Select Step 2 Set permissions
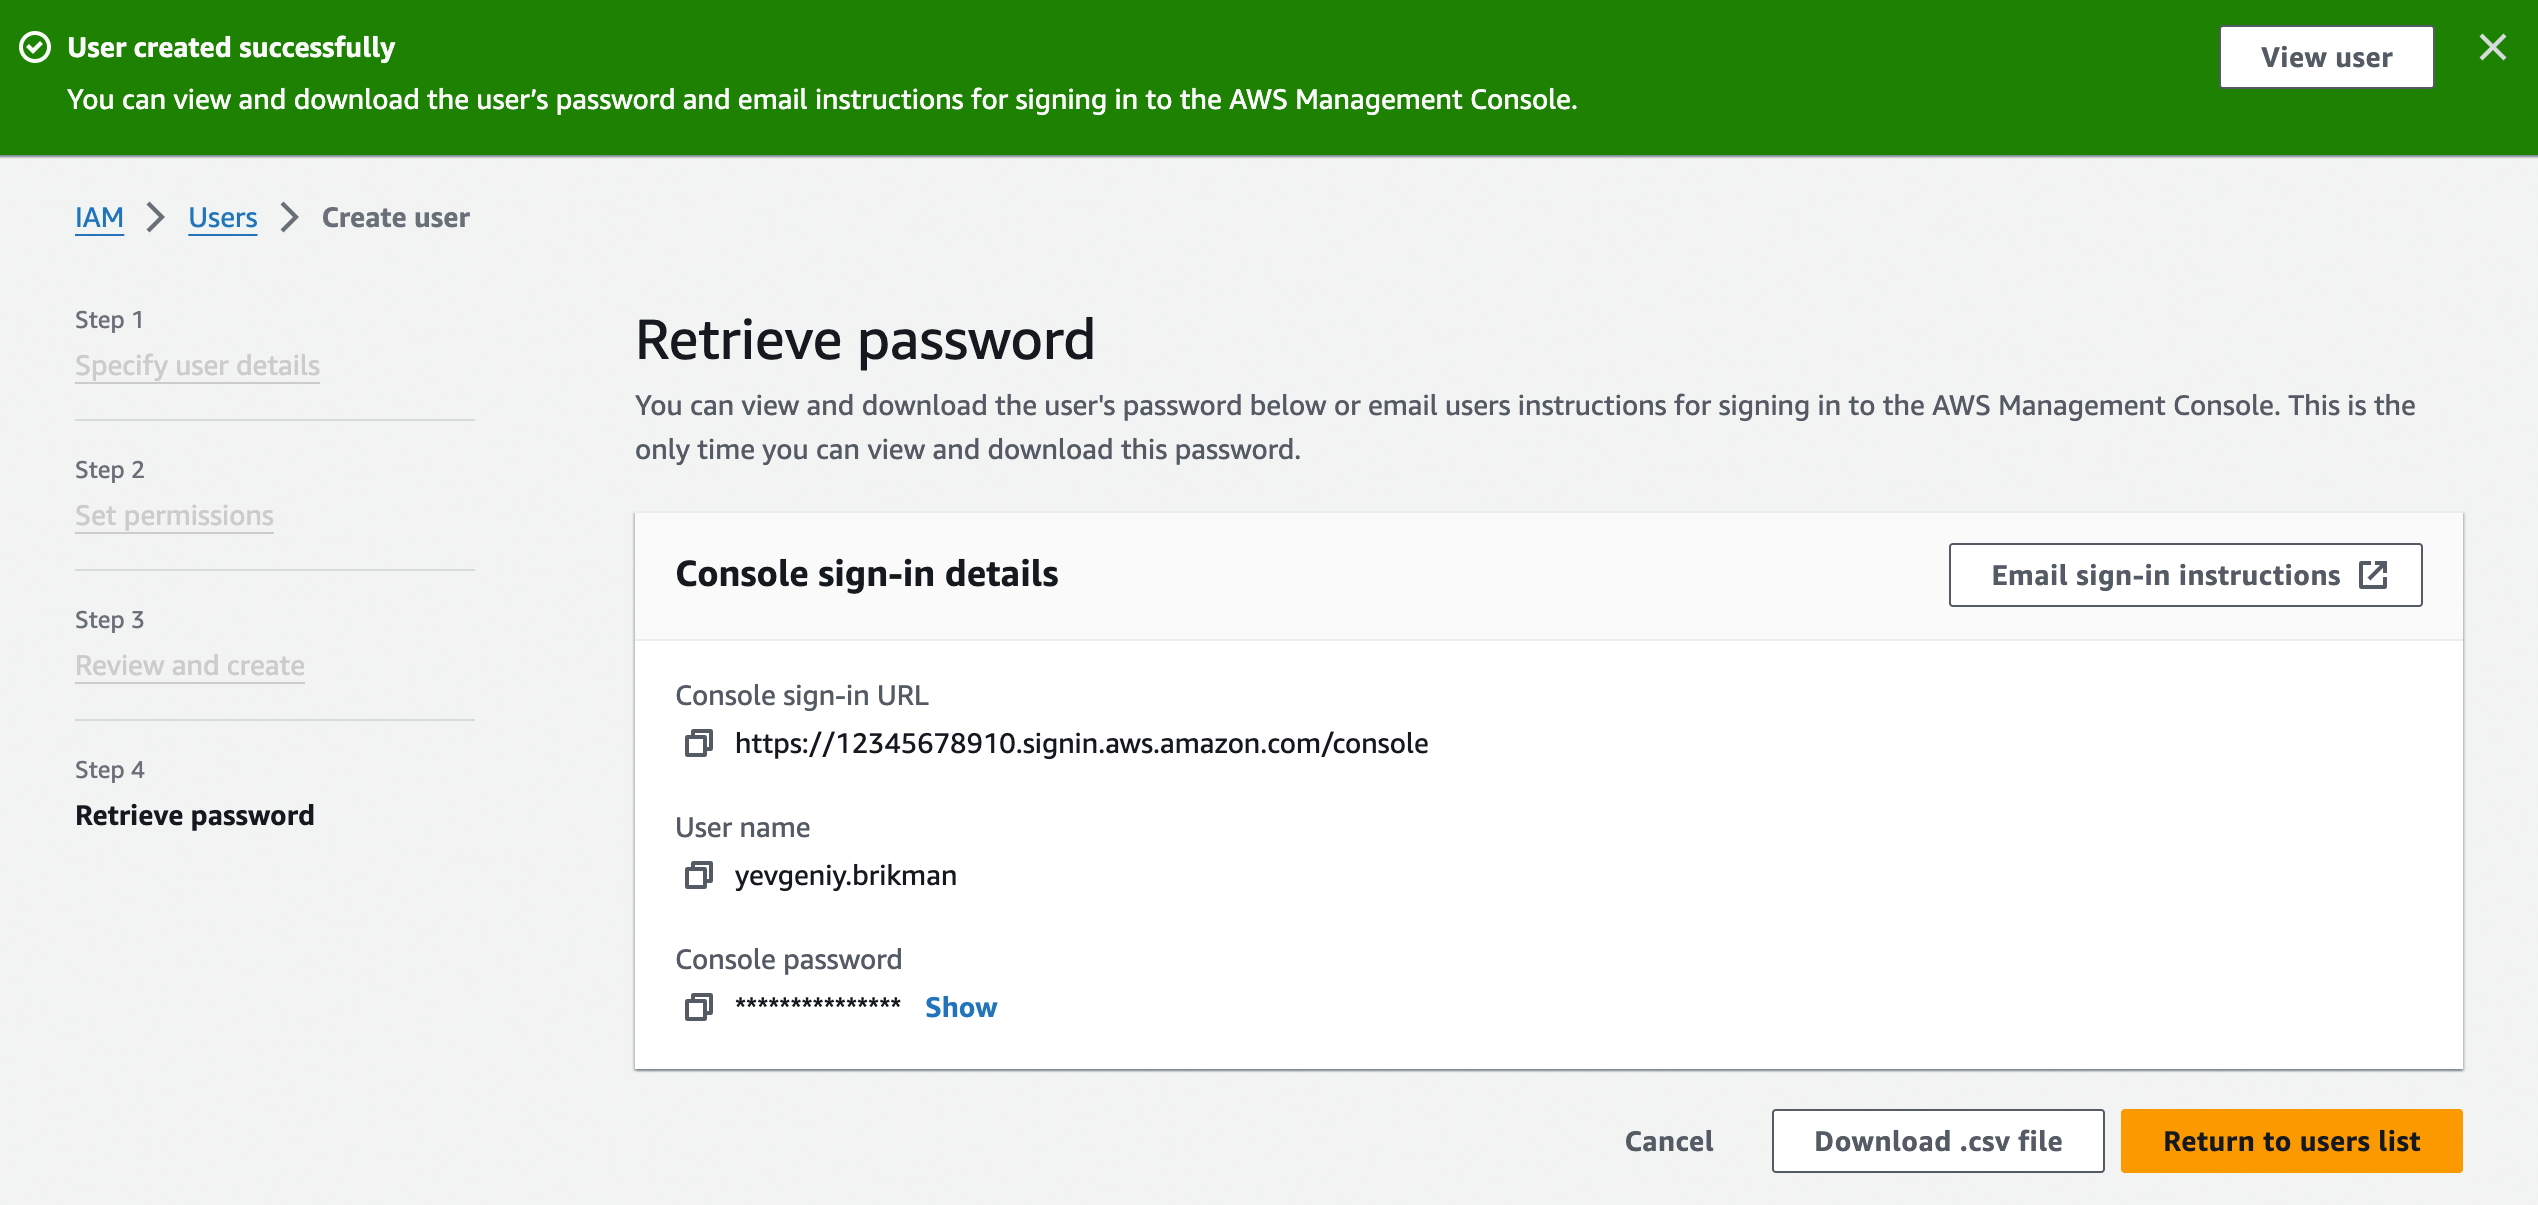 click(x=174, y=515)
